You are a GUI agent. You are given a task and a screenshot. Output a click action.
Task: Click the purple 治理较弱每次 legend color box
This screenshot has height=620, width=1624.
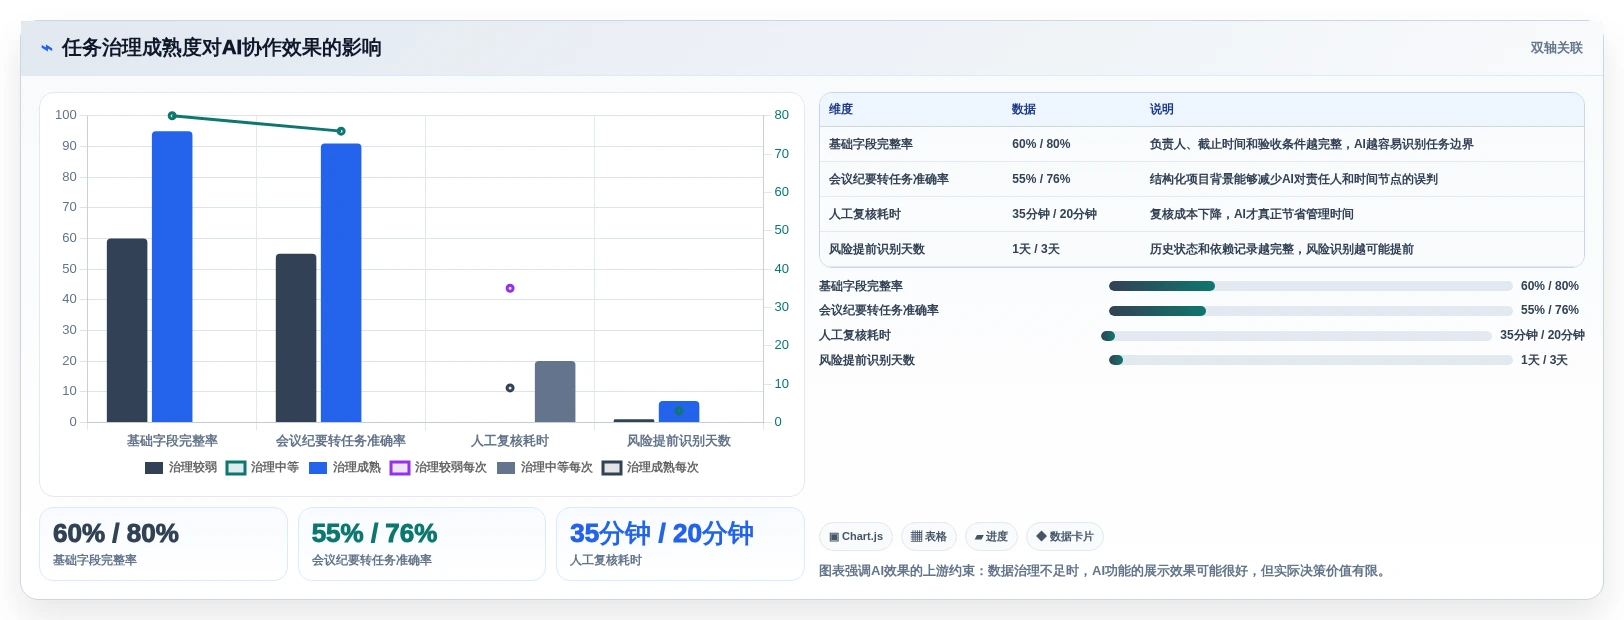pyautogui.click(x=400, y=468)
